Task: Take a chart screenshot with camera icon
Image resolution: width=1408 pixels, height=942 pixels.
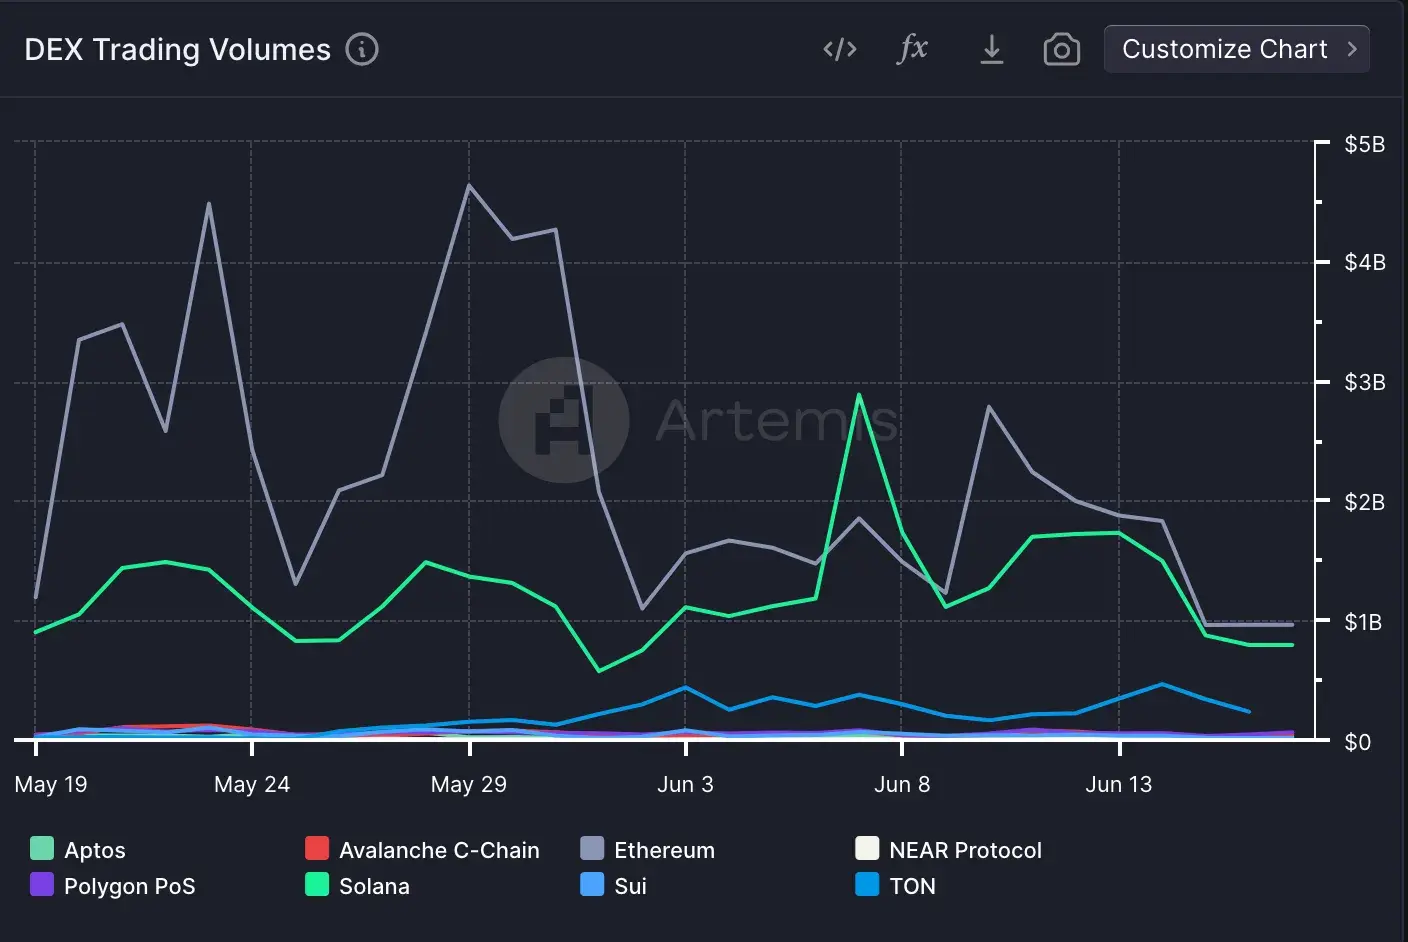Action: [x=1061, y=49]
